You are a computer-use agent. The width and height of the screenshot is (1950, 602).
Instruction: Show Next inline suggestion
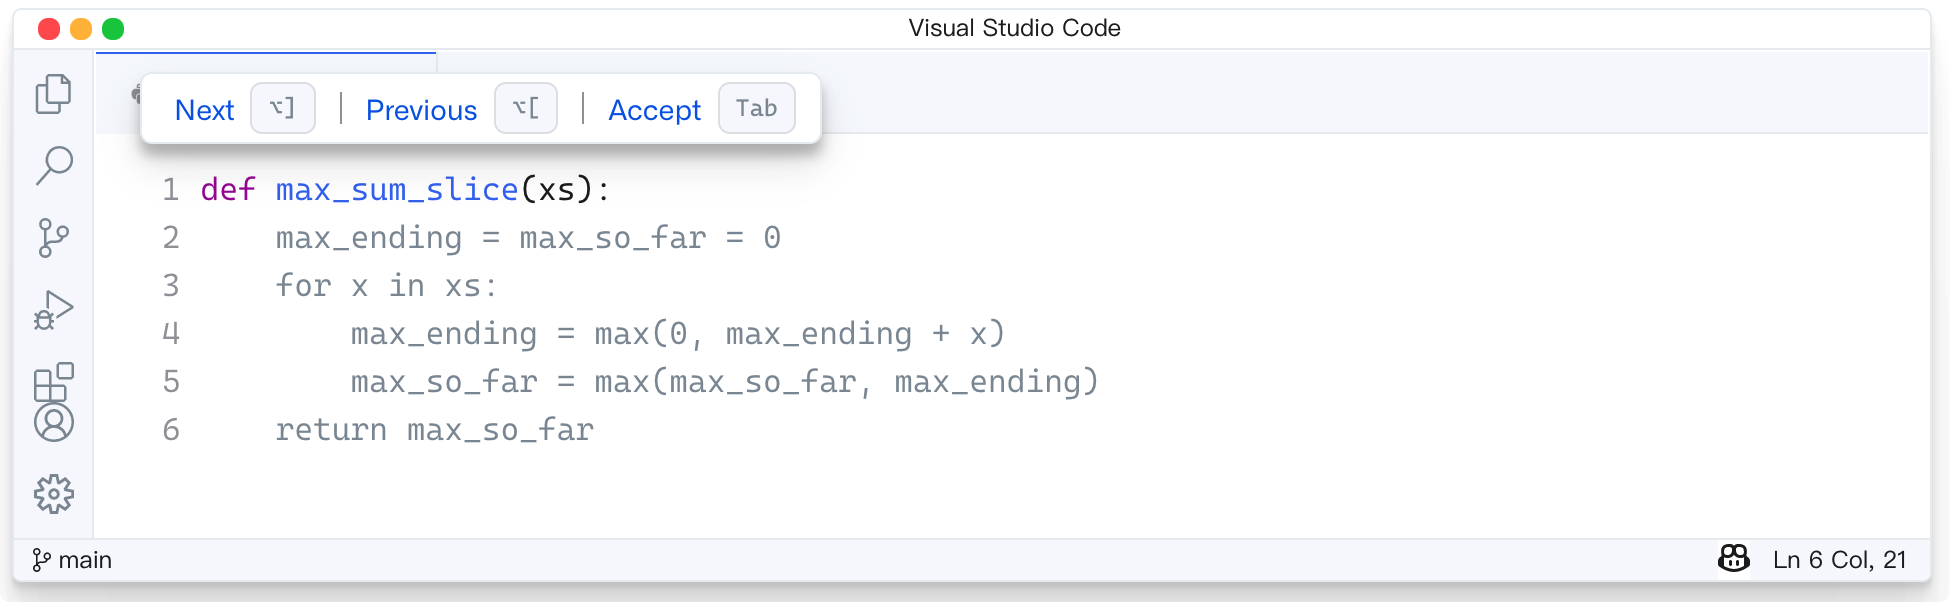pyautogui.click(x=204, y=110)
